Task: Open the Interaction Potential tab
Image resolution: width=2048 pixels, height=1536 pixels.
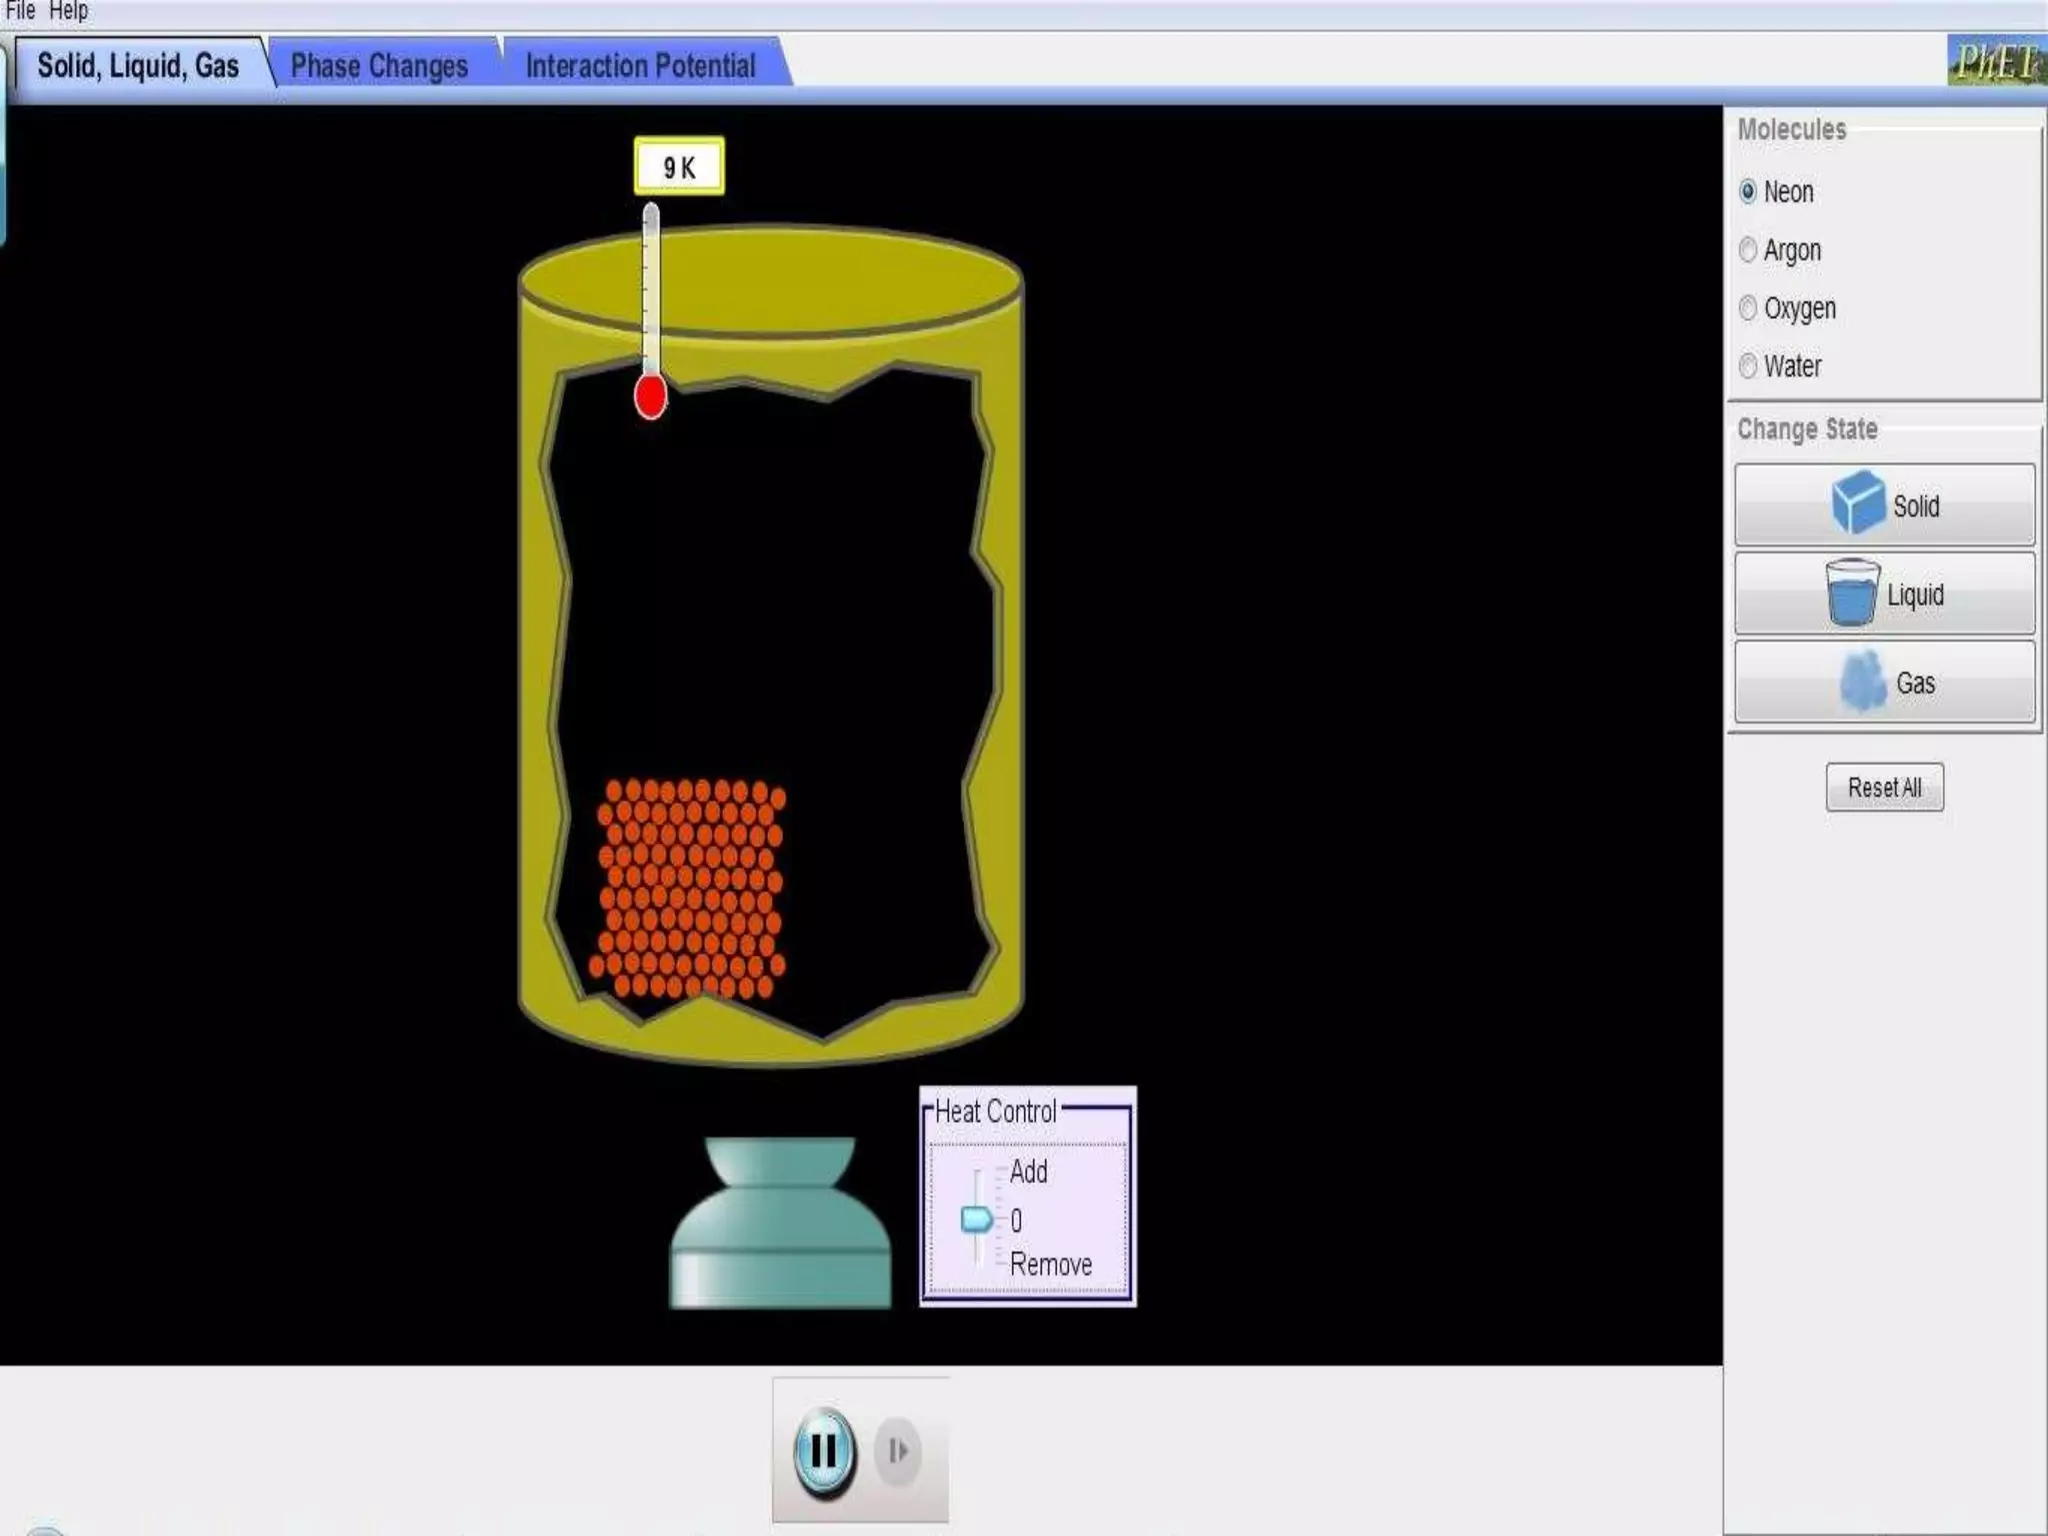Action: pos(640,66)
